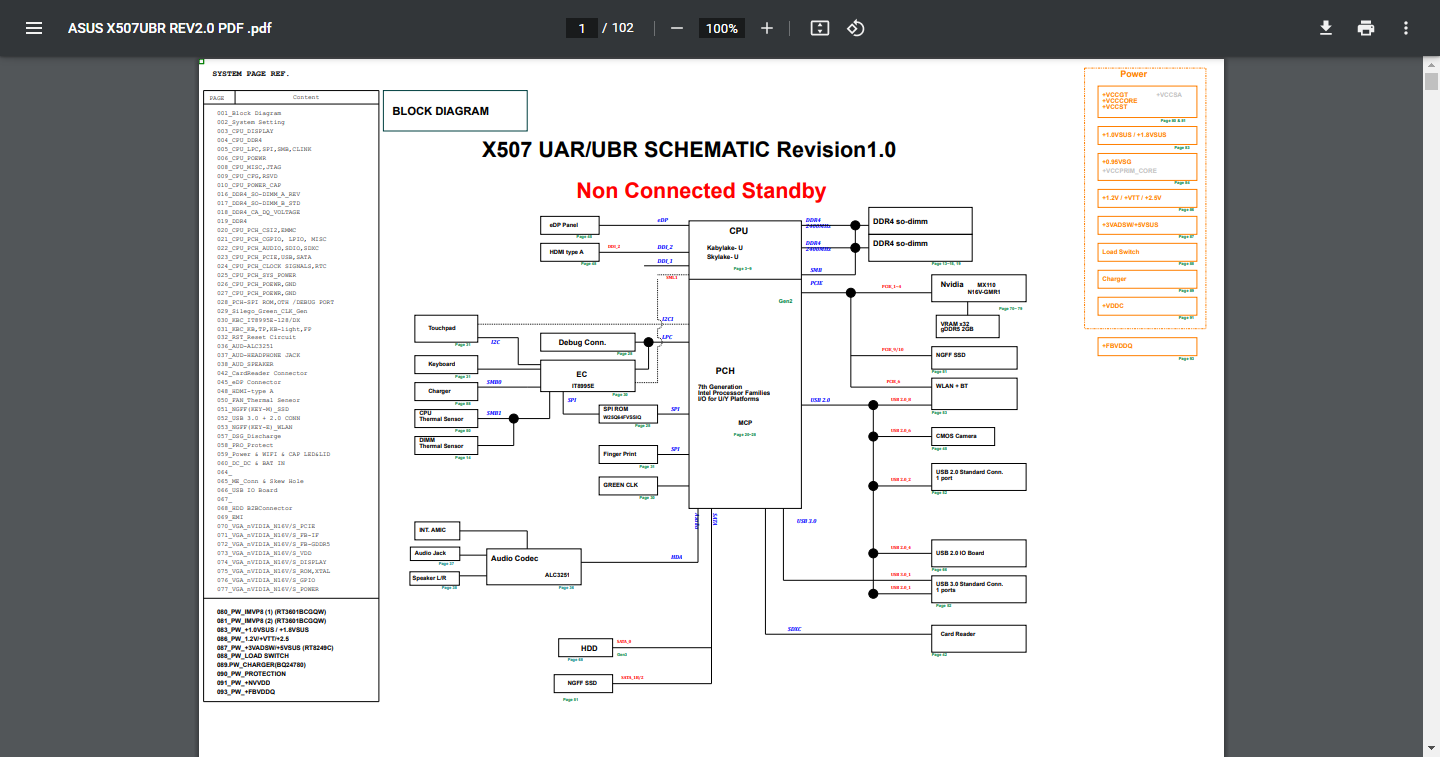Click the vertical scrollbar thumb

[1432, 81]
